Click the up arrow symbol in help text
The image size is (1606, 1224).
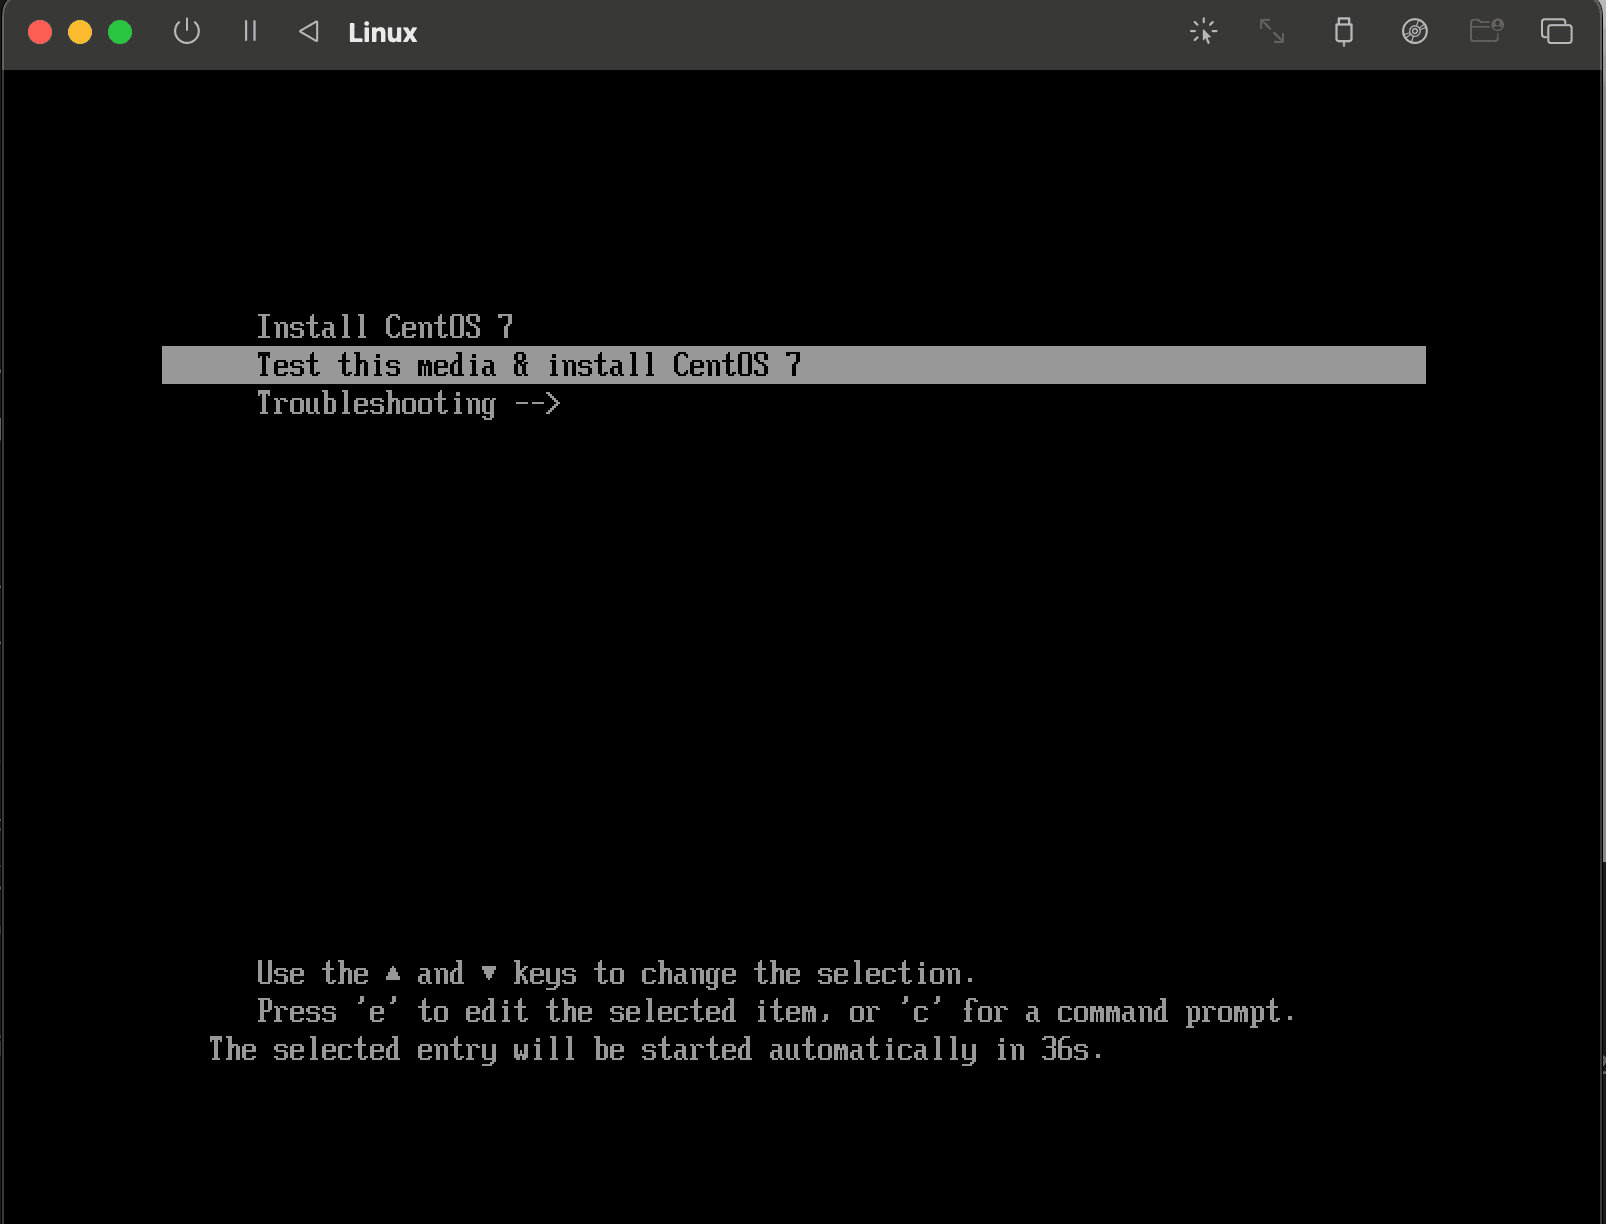[x=393, y=973]
